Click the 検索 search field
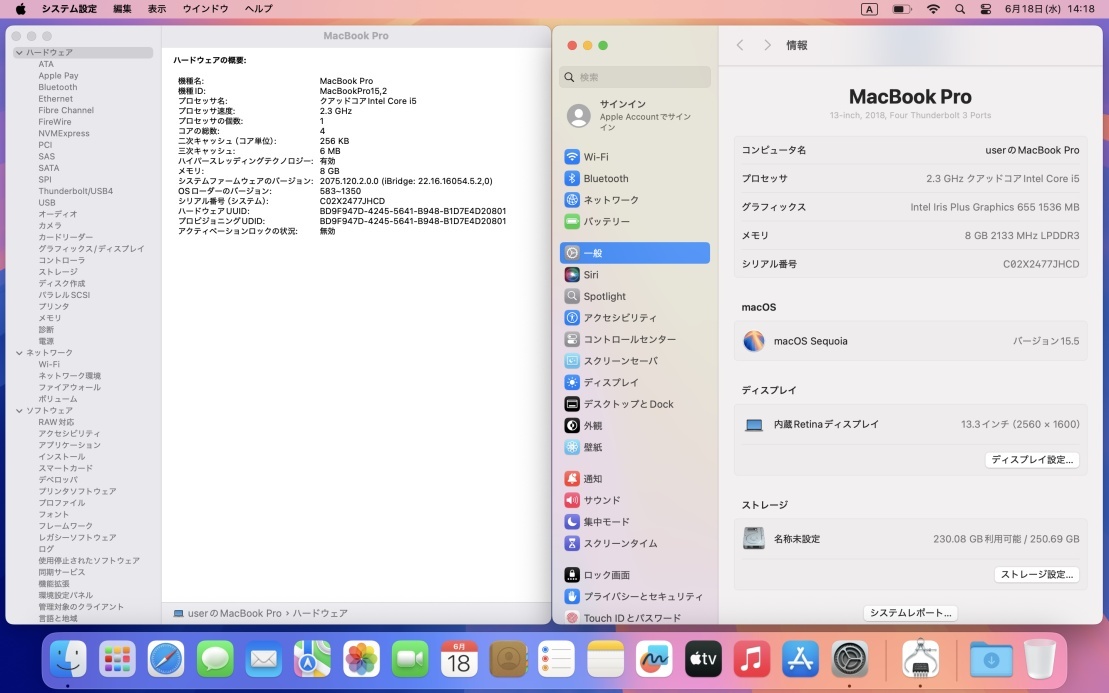Image resolution: width=1109 pixels, height=693 pixels. (634, 77)
